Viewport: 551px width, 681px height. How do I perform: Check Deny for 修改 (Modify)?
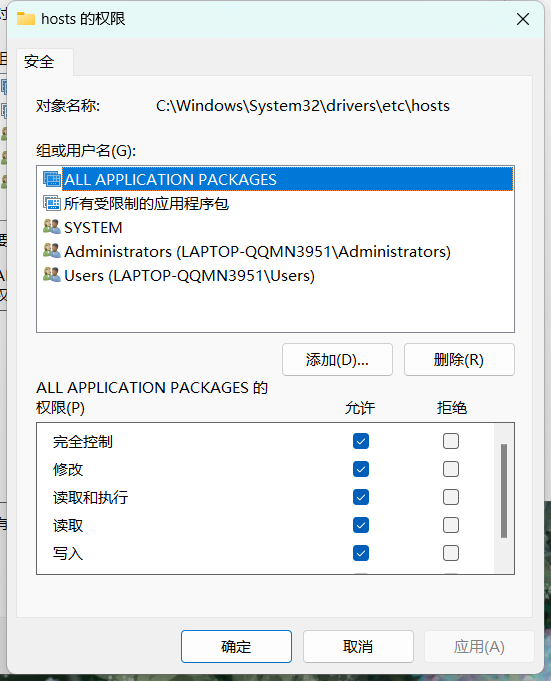(451, 469)
